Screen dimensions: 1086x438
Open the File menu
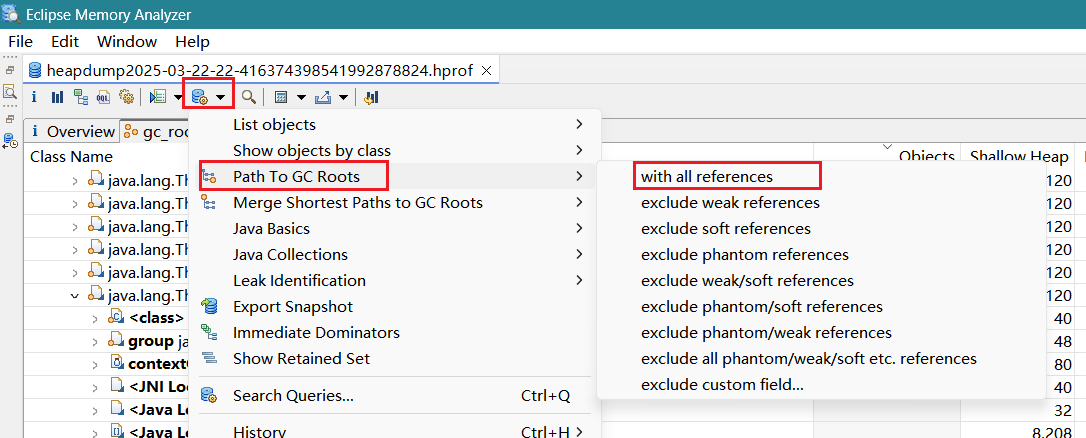tap(20, 42)
